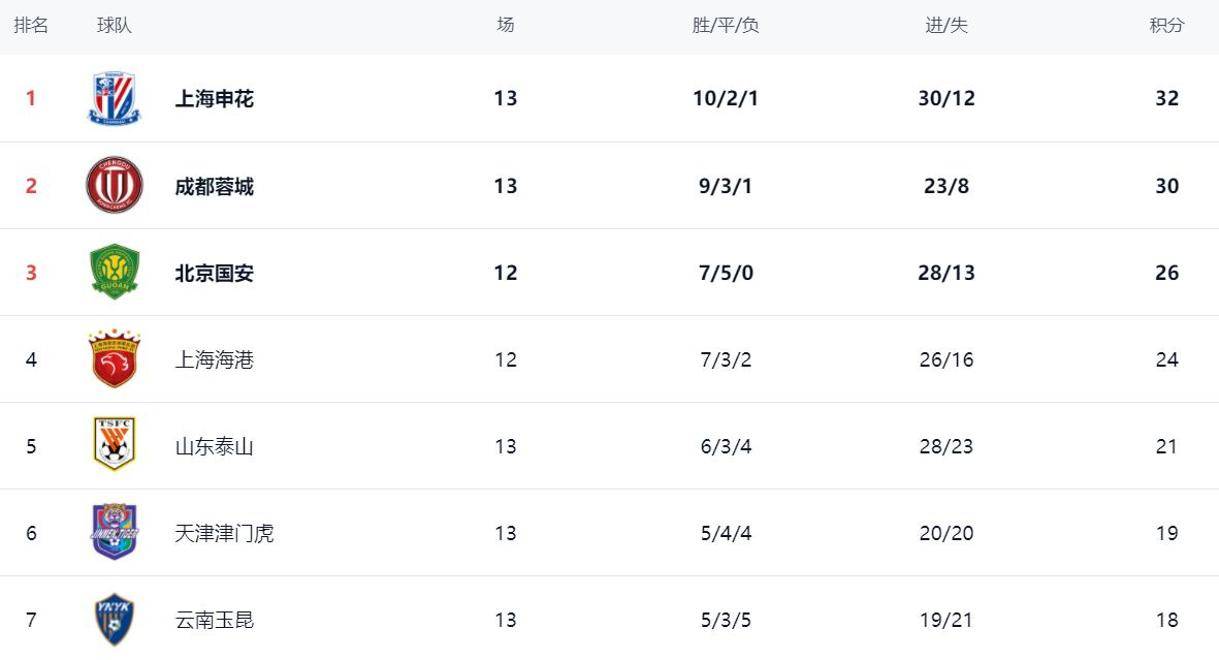Viewport: 1219px width, 660px height.
Task: Open the 云南玉昆 team page
Action: (214, 620)
